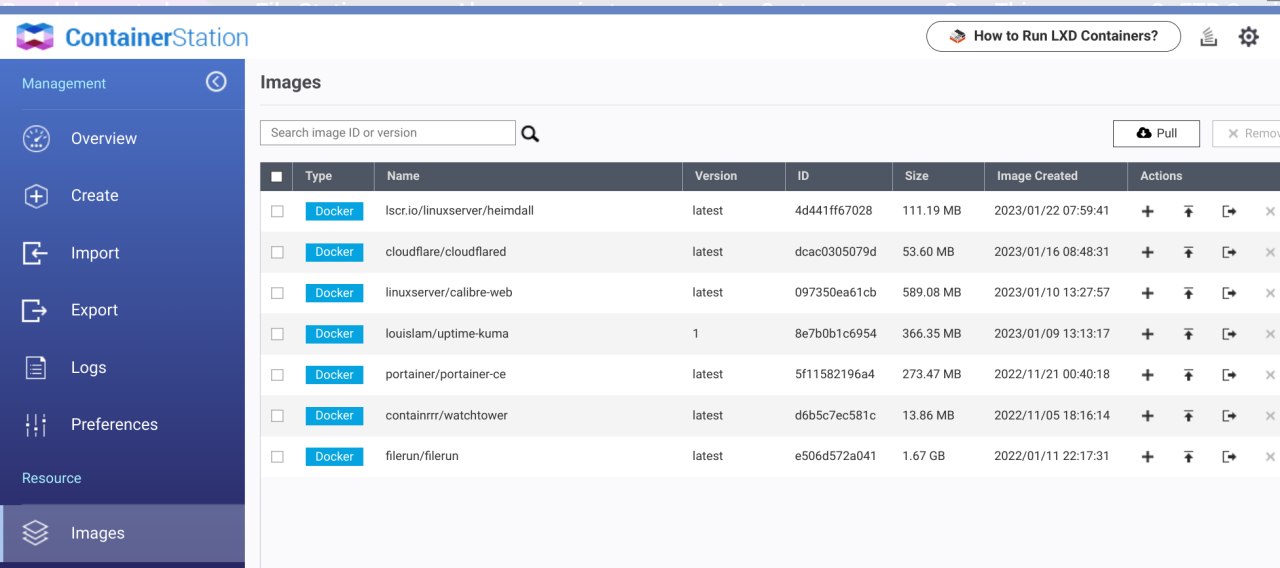Sort the table by Size column header
Viewport: 1280px width, 568px height.
[x=916, y=176]
